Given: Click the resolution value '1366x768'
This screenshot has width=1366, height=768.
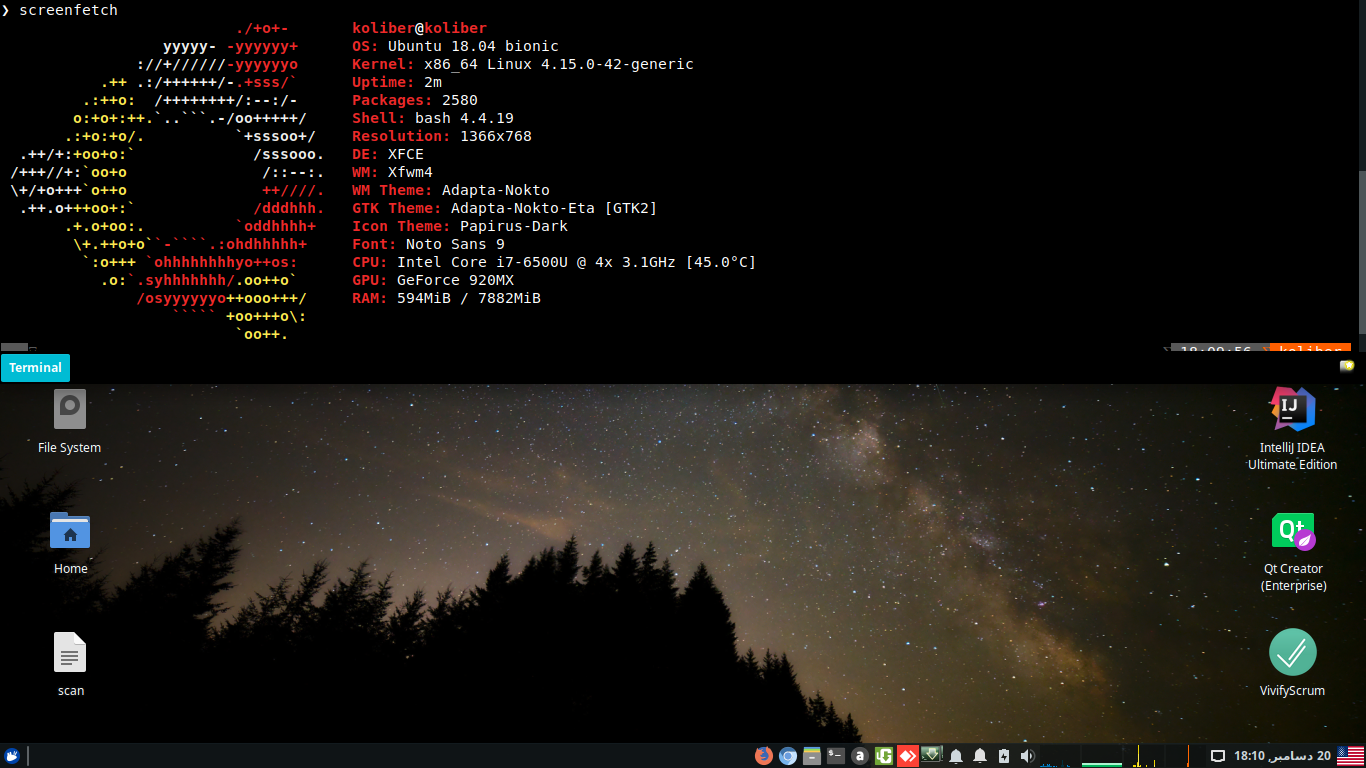Looking at the screenshot, I should click(496, 136).
